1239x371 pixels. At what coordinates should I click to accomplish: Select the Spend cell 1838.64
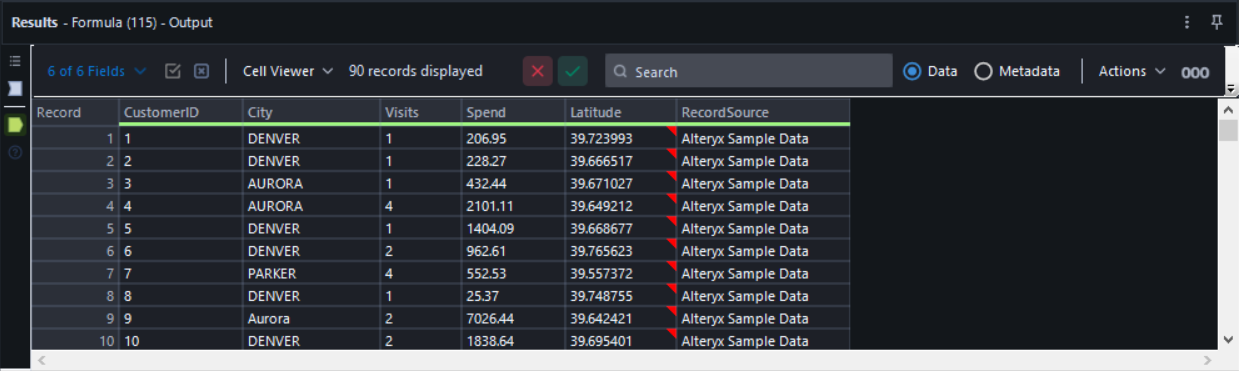[x=513, y=340]
